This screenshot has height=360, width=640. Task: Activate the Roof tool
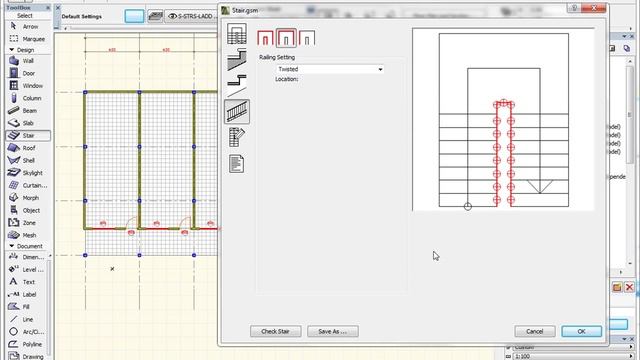click(x=28, y=148)
